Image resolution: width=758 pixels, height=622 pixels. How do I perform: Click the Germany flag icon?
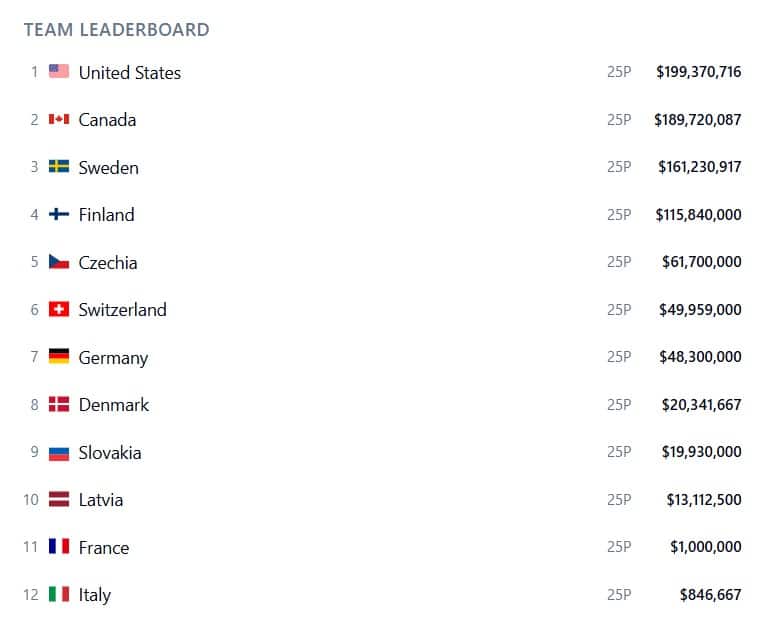pos(59,357)
